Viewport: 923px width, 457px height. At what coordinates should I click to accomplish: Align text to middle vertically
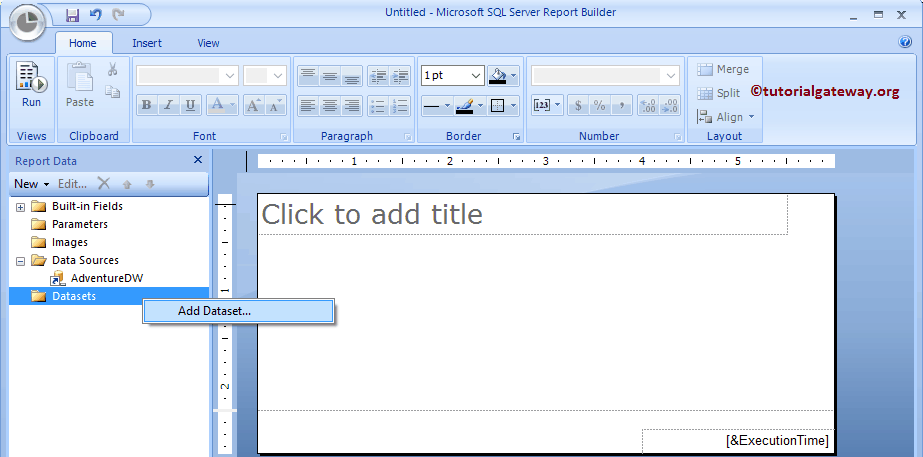[x=330, y=76]
